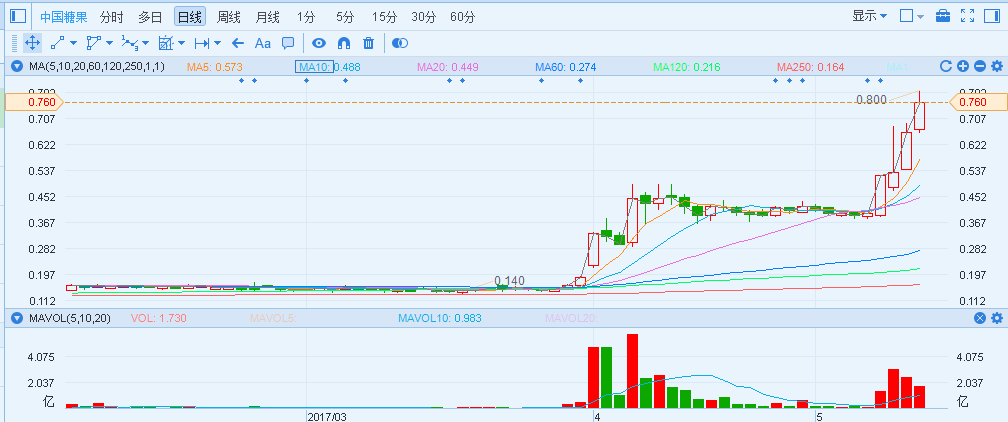Toggle the left sidebar panel icon
Screen dimensions: 1008x422
coord(18,16)
